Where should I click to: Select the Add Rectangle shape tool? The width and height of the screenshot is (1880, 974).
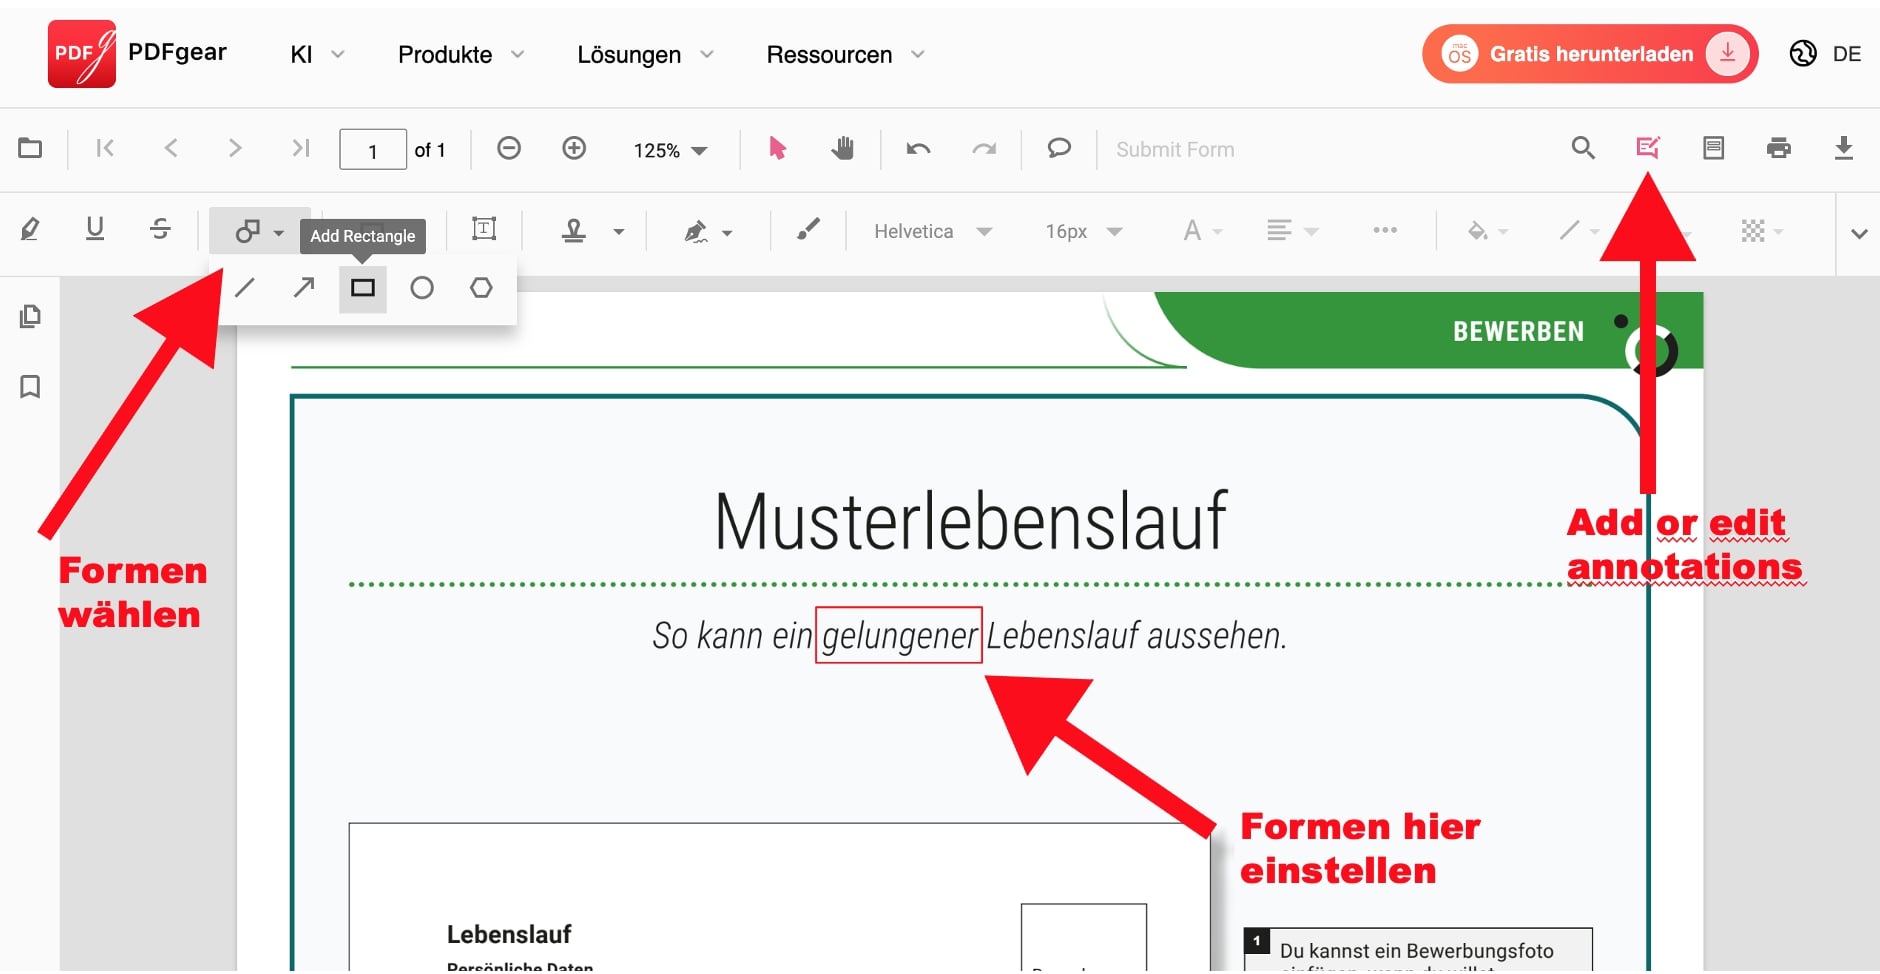pyautogui.click(x=362, y=288)
